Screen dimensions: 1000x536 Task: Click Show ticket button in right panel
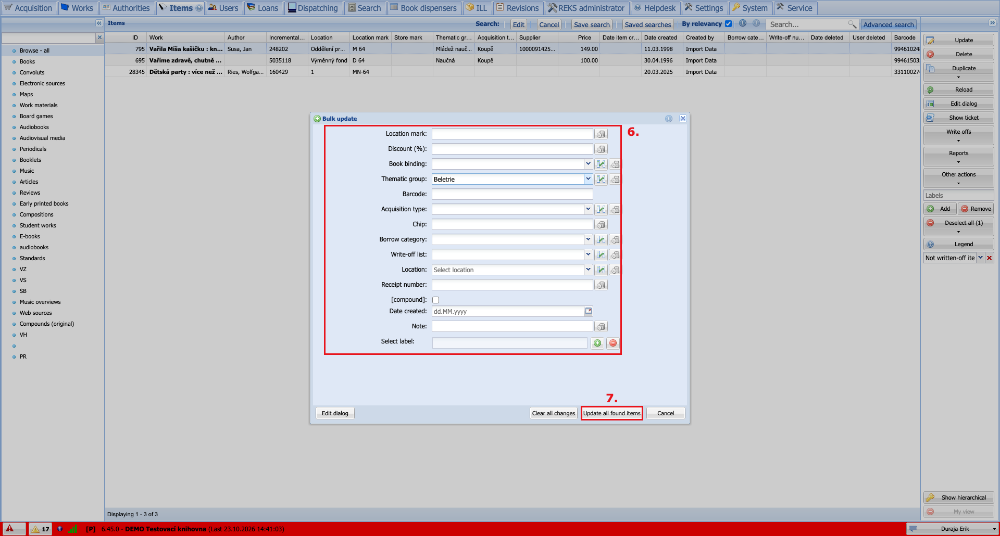pyautogui.click(x=959, y=117)
